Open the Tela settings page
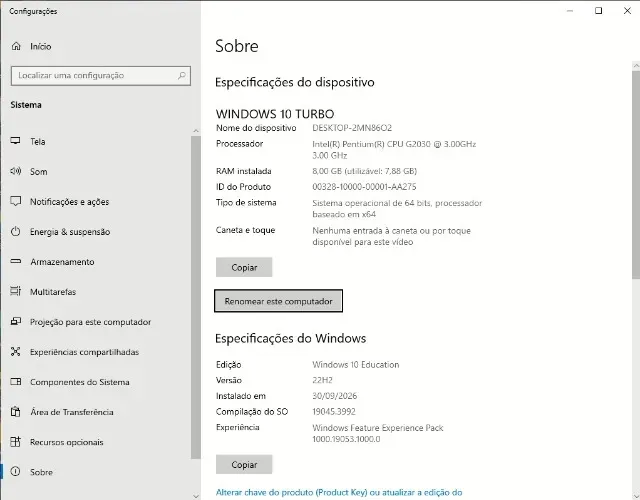Image resolution: width=640 pixels, height=500 pixels. [x=96, y=142]
